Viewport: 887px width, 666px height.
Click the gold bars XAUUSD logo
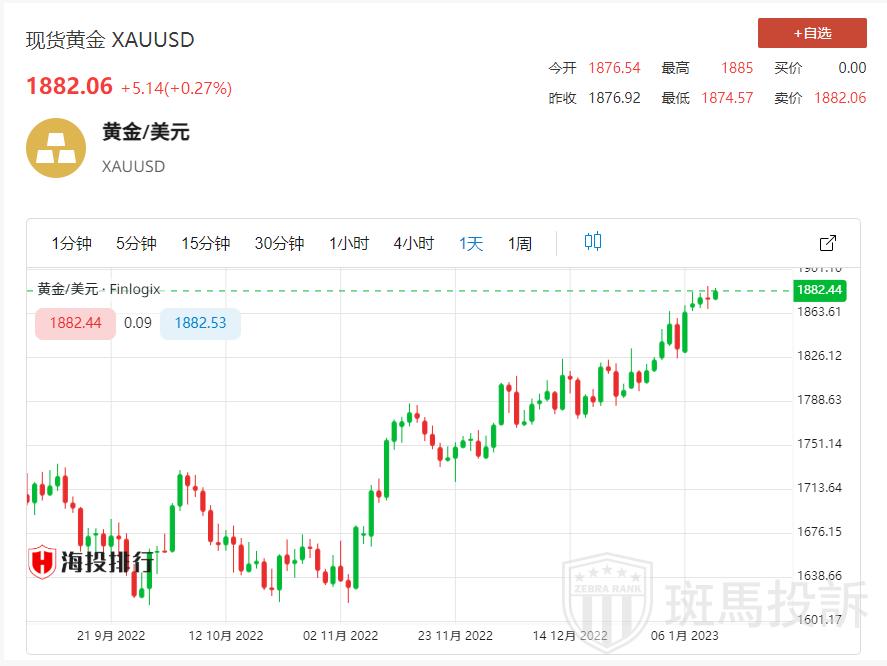coord(56,148)
